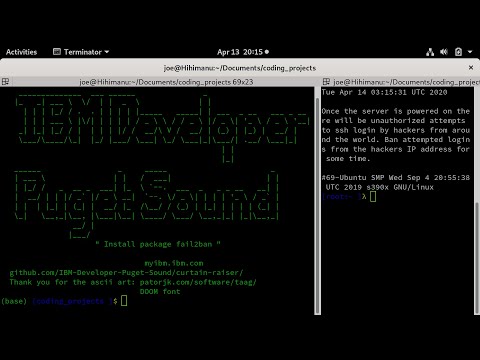The width and height of the screenshot is (480, 360).
Task: Close the Terminator window
Action: [x=471, y=68]
